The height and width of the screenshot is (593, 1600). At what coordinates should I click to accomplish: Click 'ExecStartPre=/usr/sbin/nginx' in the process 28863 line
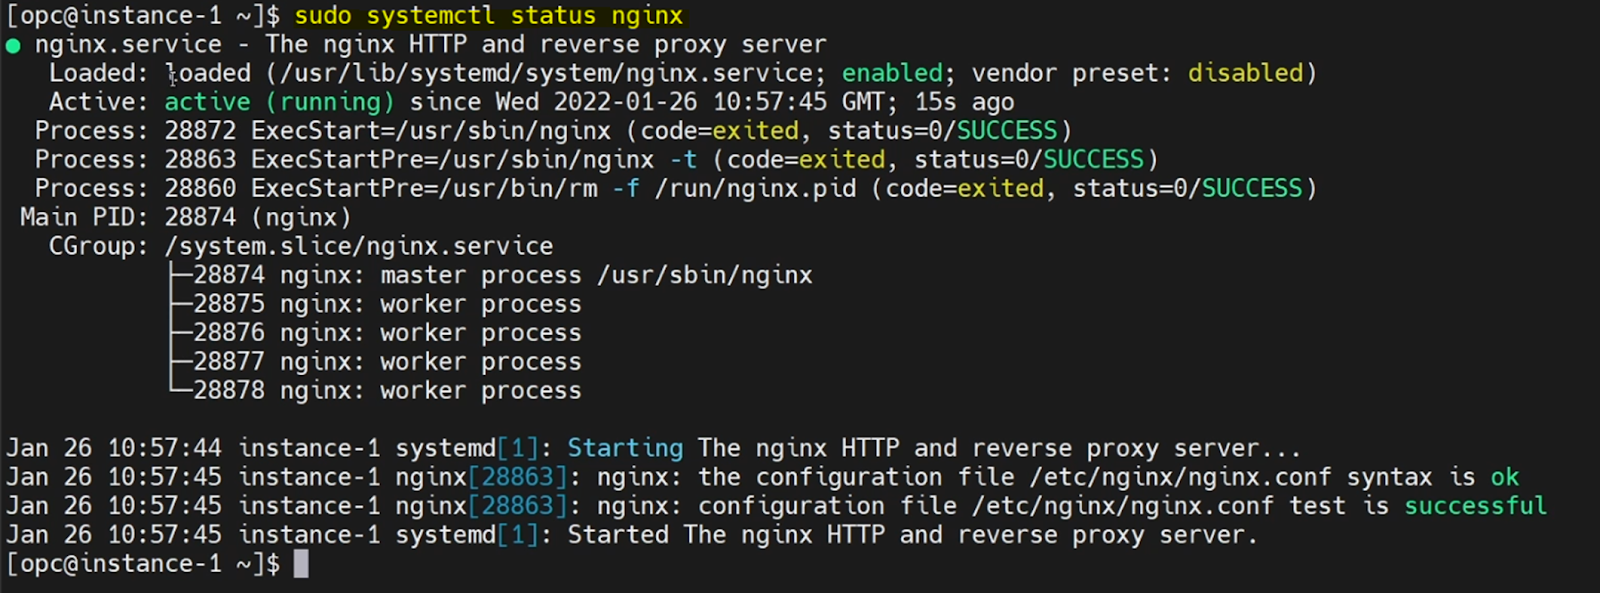[452, 160]
